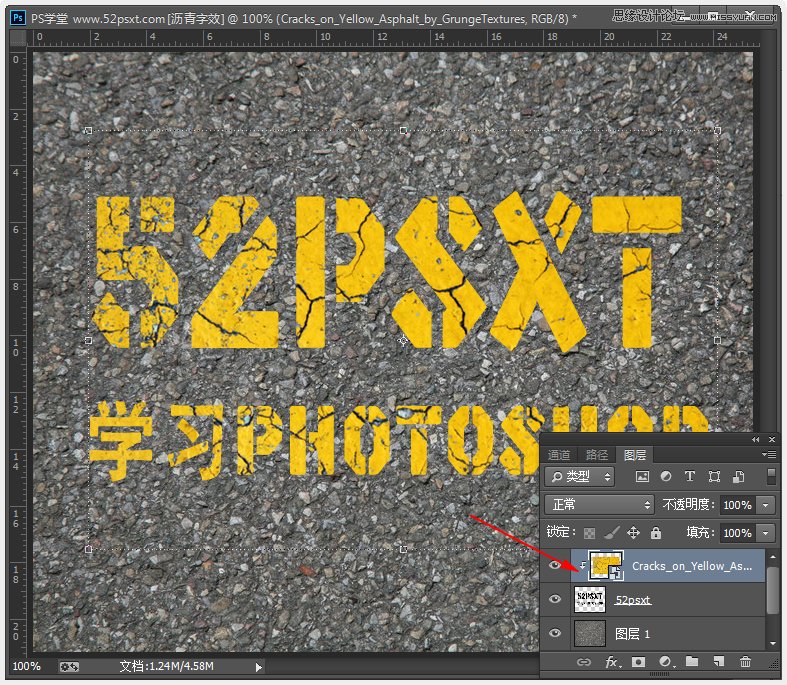Click the bottom-middle transform handle
This screenshot has width=787, height=685.
pyautogui.click(x=404, y=550)
